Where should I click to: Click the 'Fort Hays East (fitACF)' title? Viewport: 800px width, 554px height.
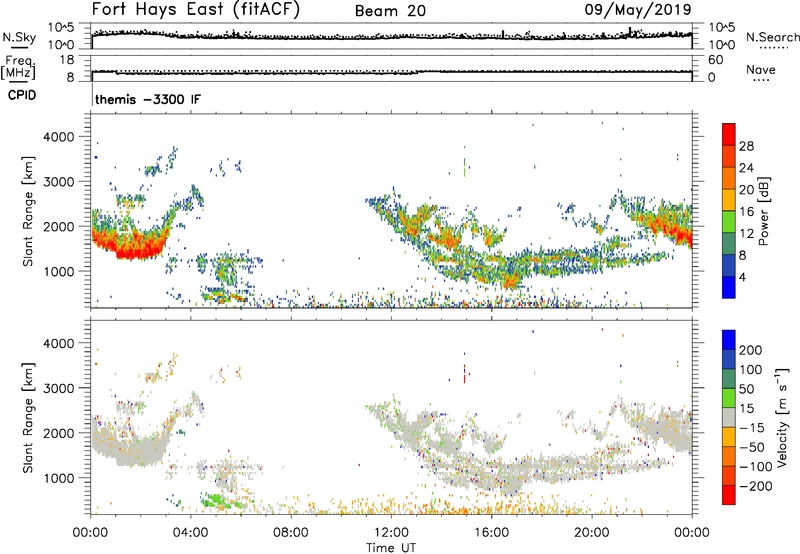(x=195, y=9)
